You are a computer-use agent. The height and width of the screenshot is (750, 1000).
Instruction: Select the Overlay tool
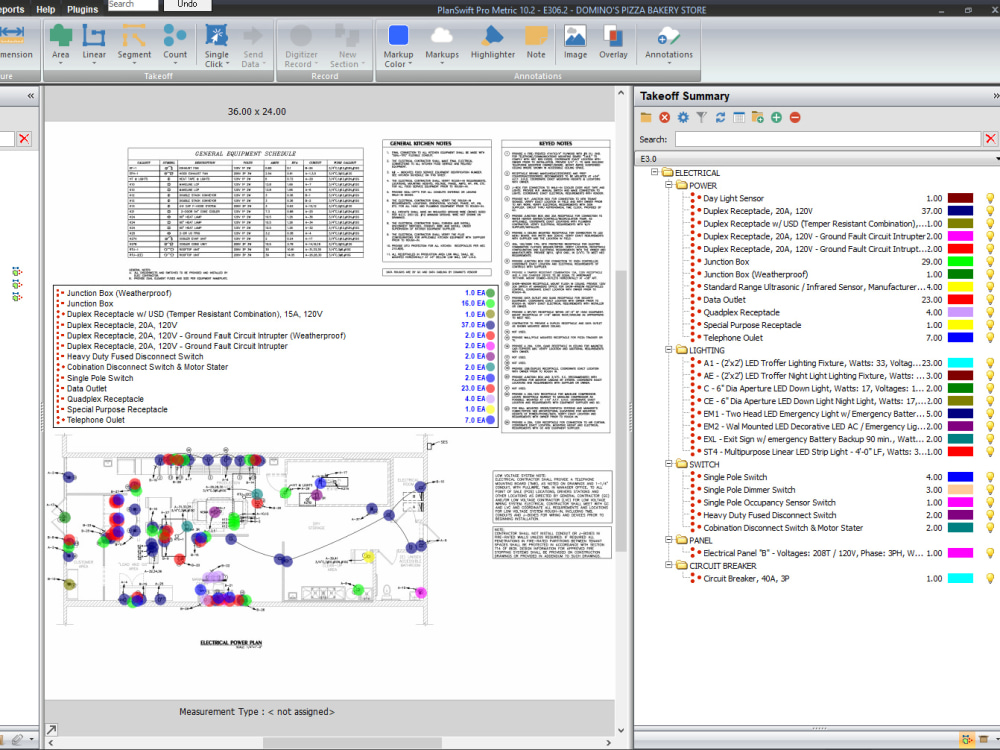click(x=613, y=43)
